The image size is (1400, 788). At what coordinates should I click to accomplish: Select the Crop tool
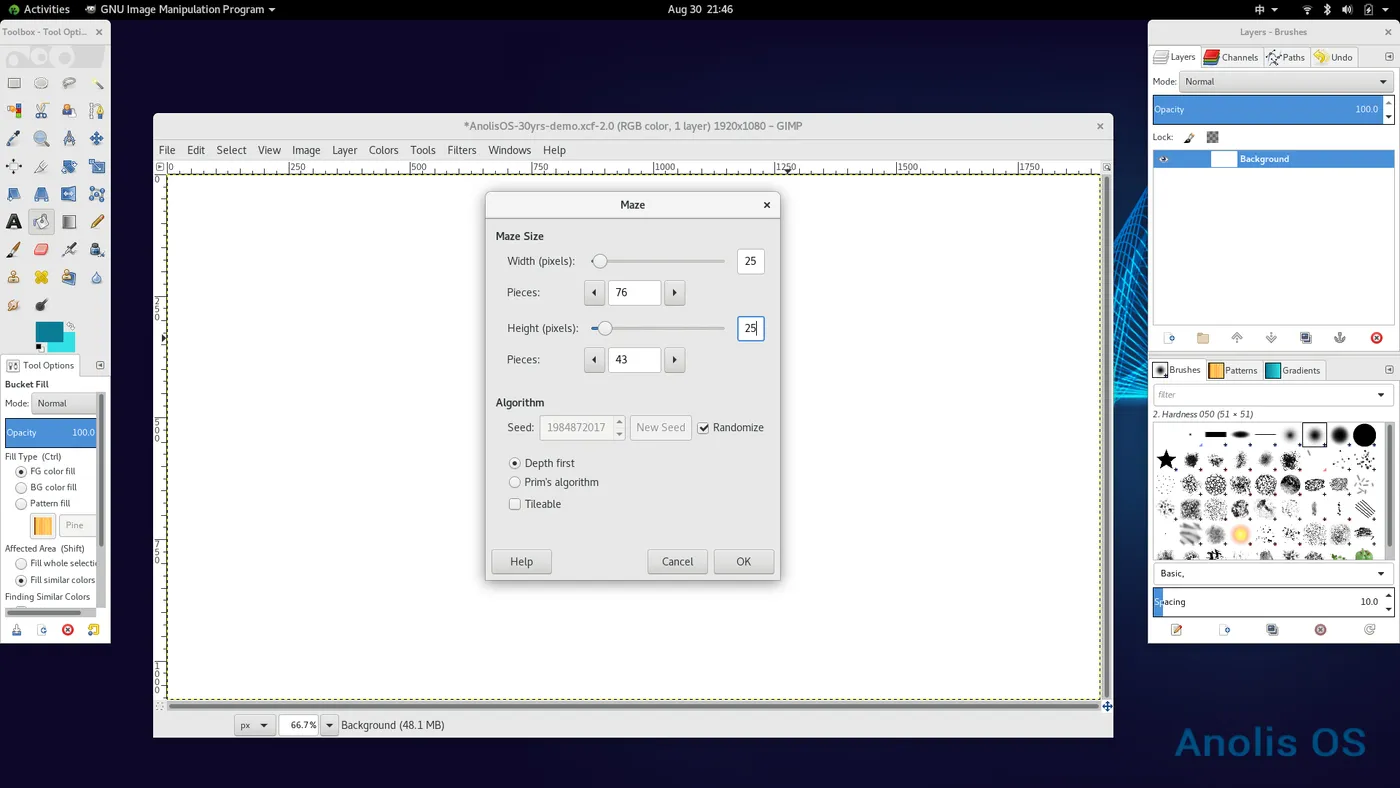41,167
